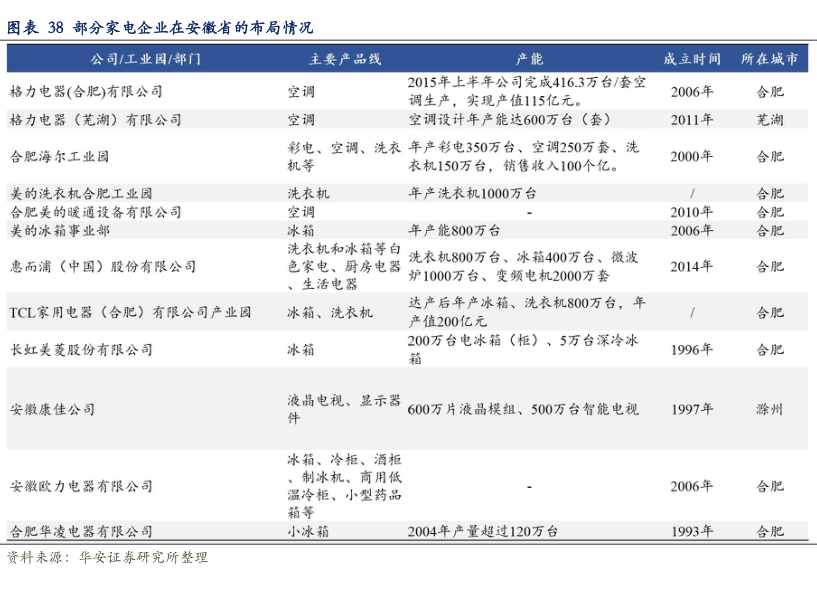Select header cell 成立时间
This screenshot has height=599, width=817.
click(692, 59)
